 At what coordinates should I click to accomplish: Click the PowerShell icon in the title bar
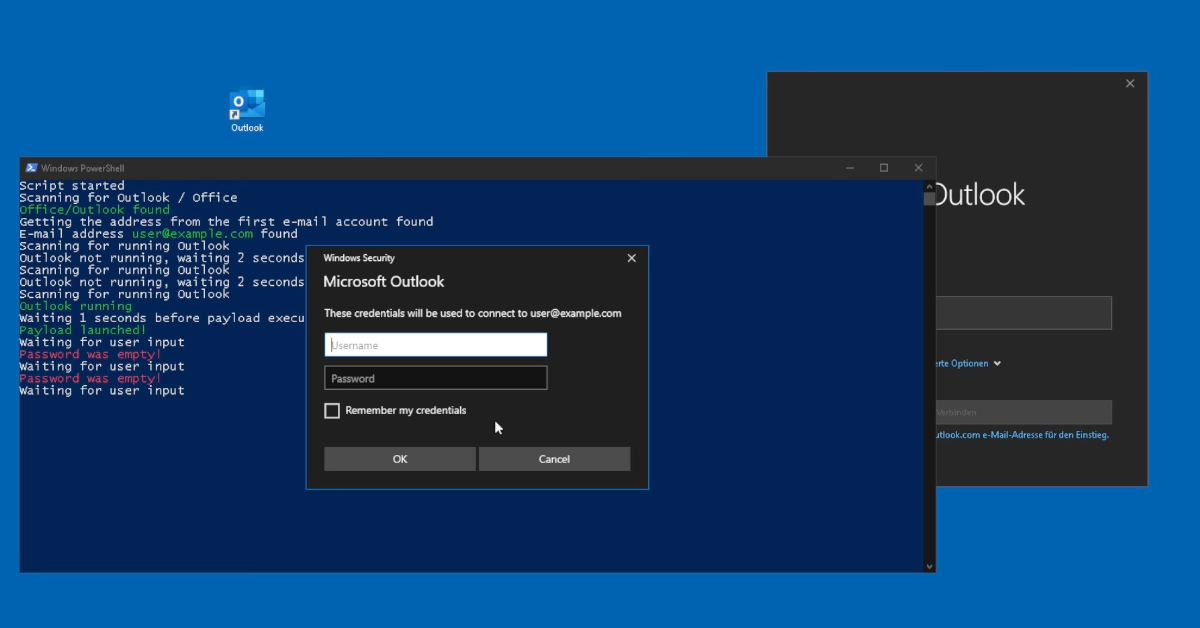pos(31,167)
